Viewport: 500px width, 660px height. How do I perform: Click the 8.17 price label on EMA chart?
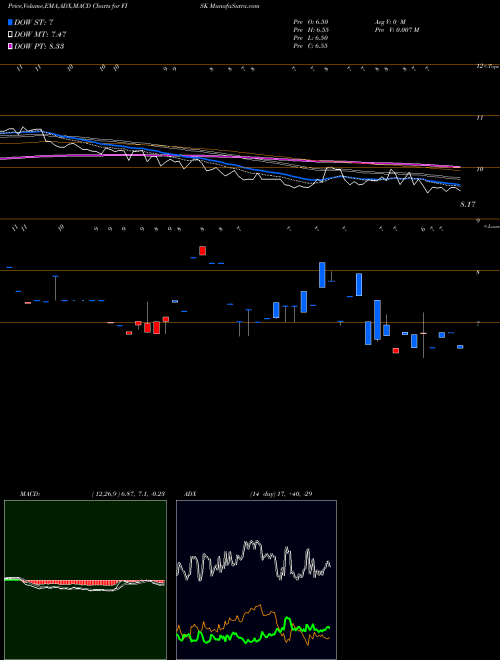[x=468, y=205]
